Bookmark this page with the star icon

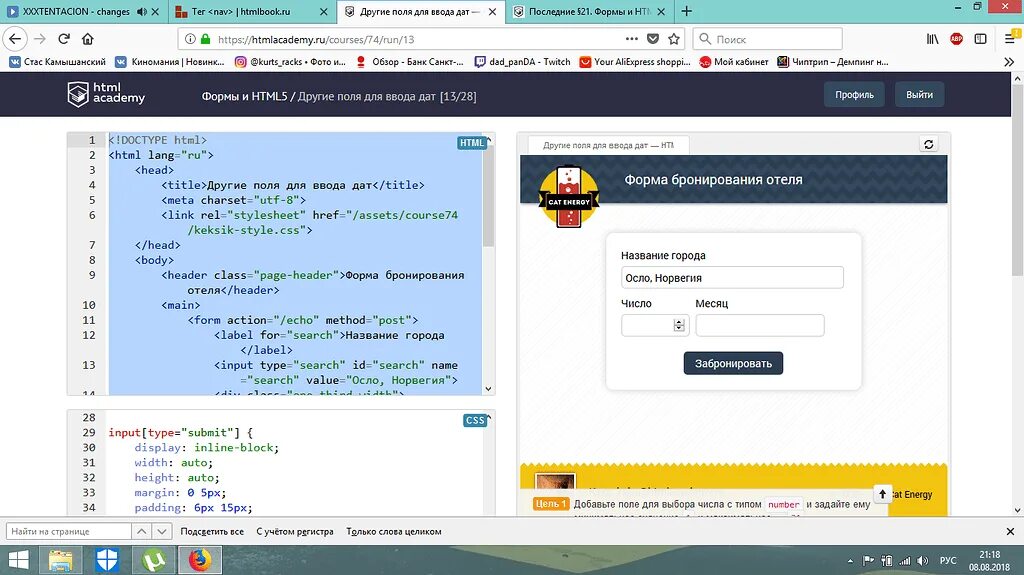point(674,39)
